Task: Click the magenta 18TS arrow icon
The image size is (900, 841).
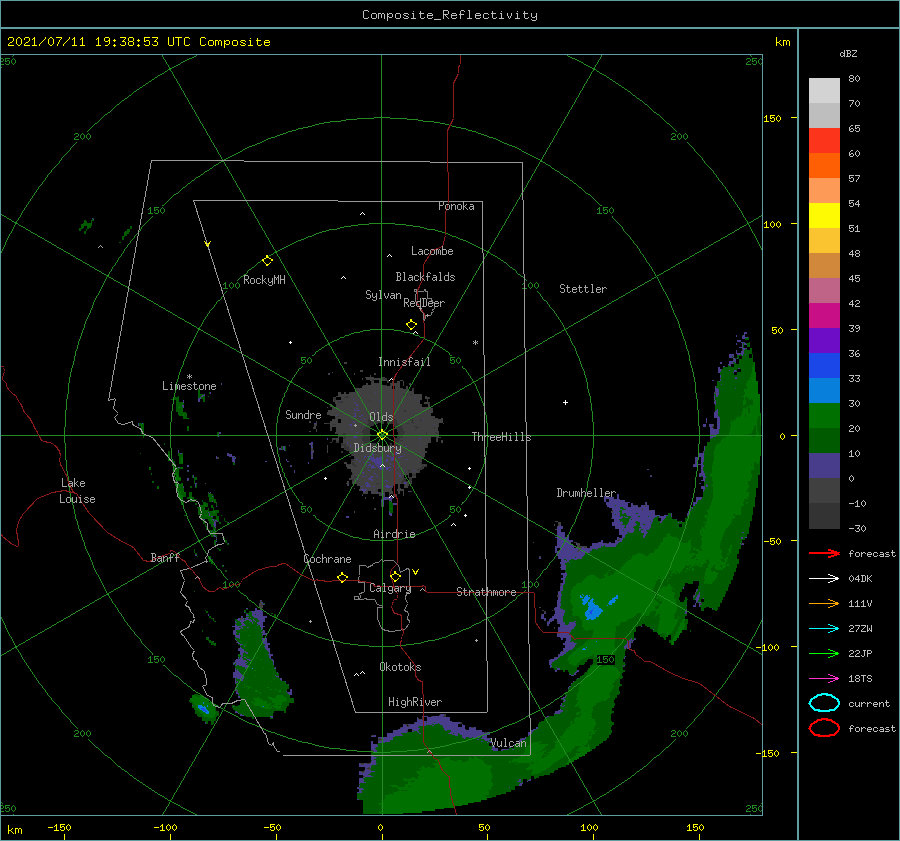Action: (824, 679)
